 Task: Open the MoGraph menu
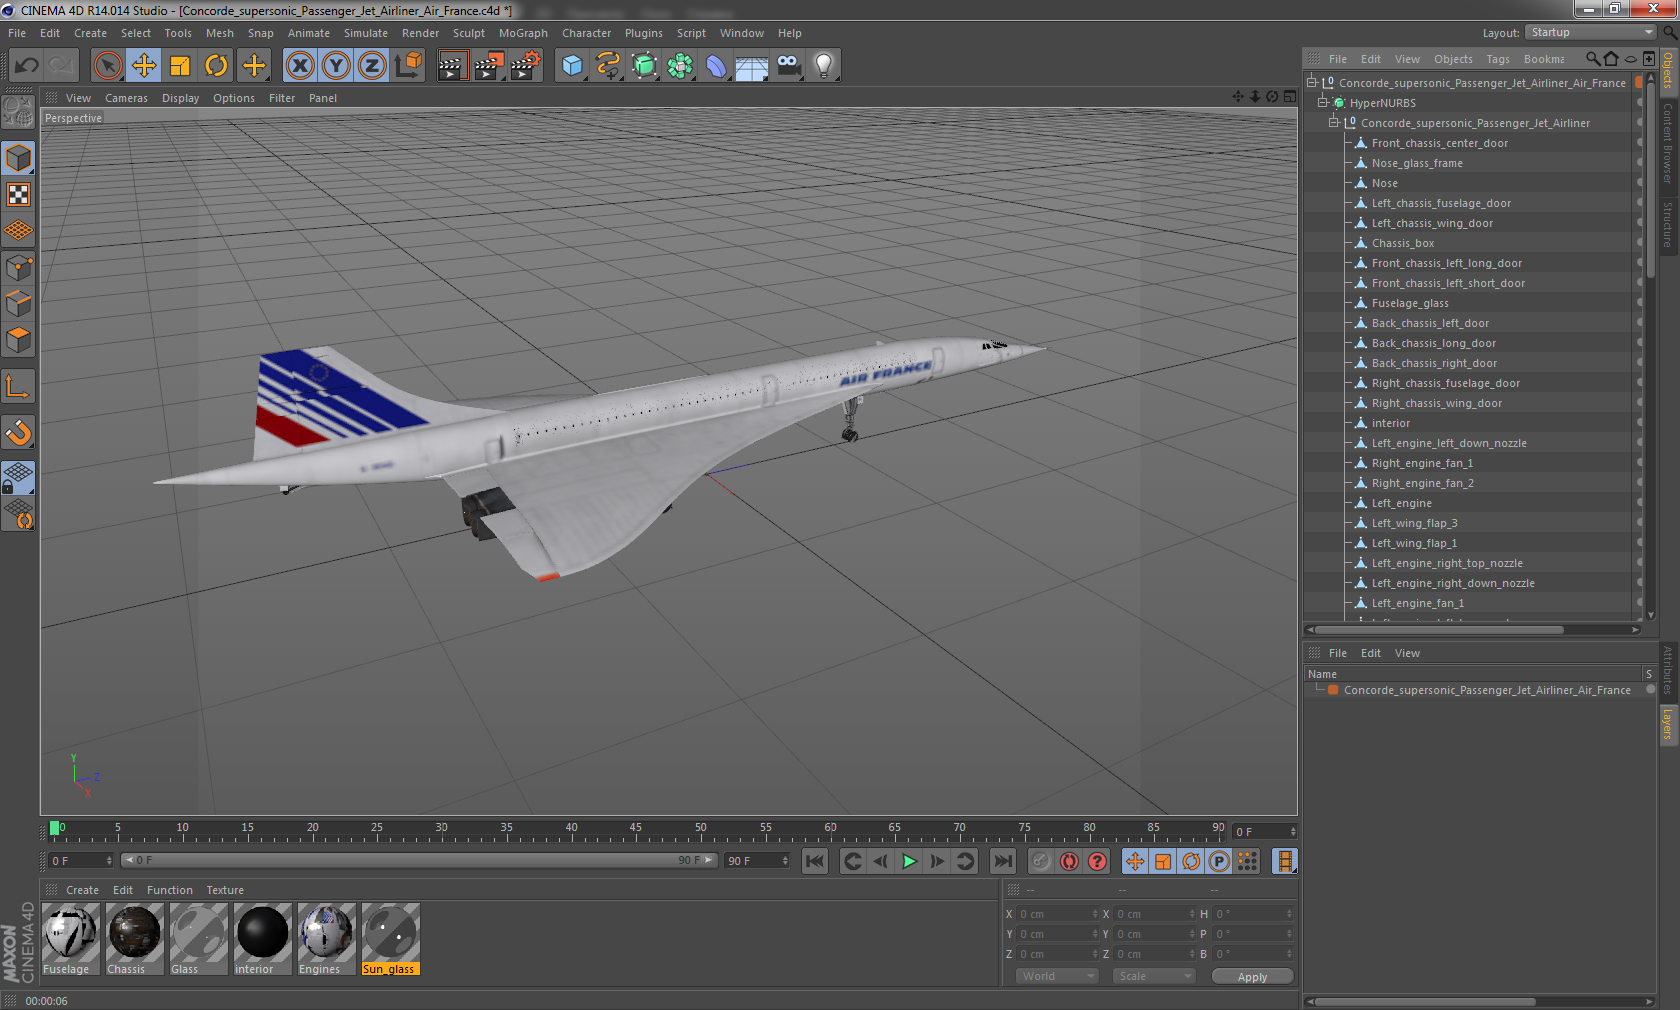(x=523, y=33)
